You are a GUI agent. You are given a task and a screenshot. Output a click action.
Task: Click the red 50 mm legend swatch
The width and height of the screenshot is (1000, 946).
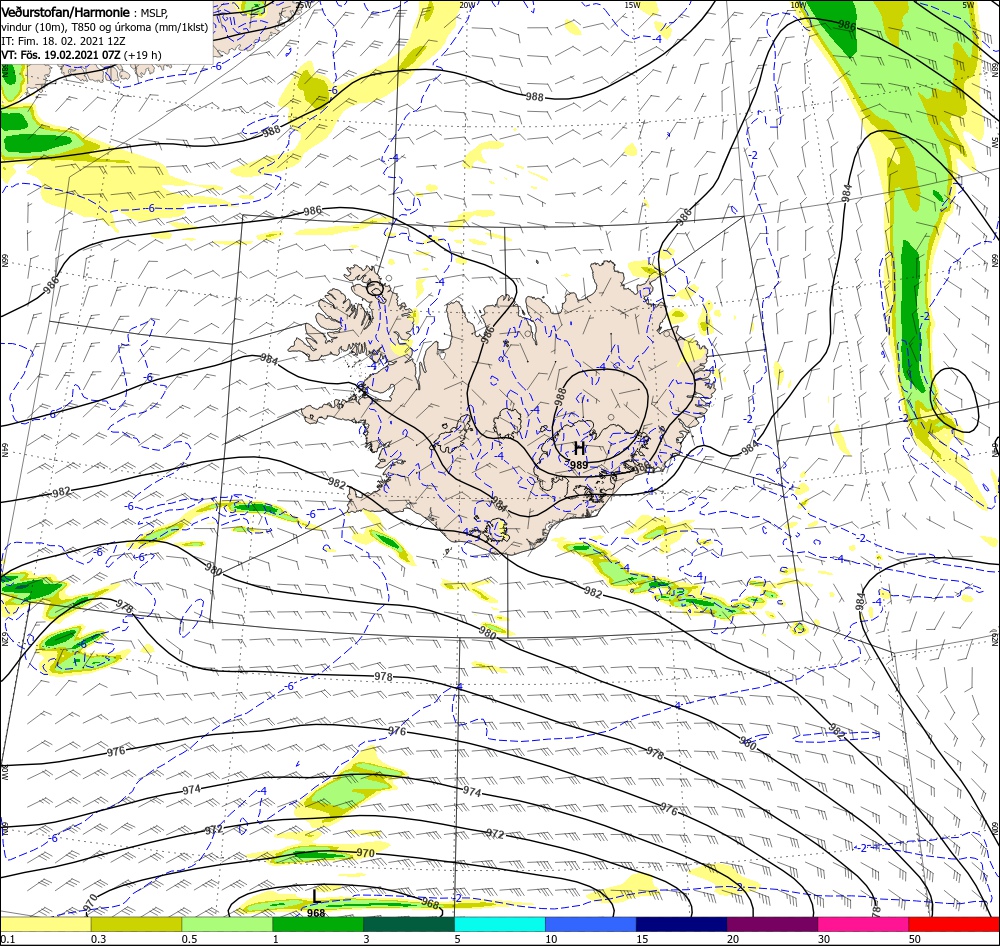(x=954, y=924)
